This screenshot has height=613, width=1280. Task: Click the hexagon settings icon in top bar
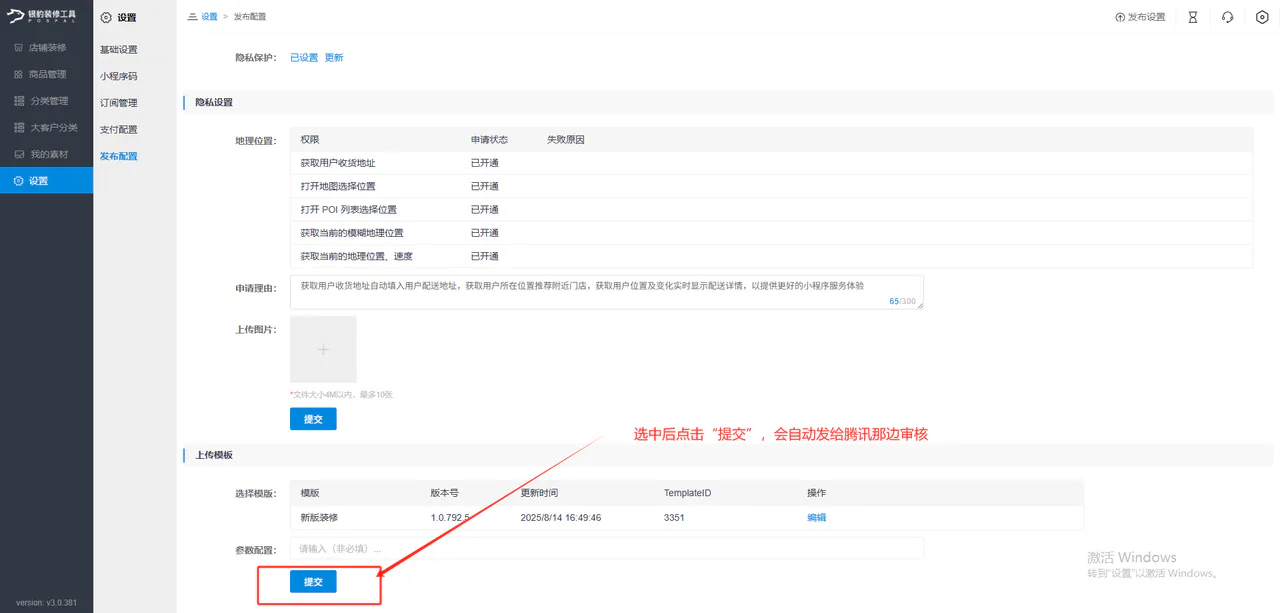1262,17
